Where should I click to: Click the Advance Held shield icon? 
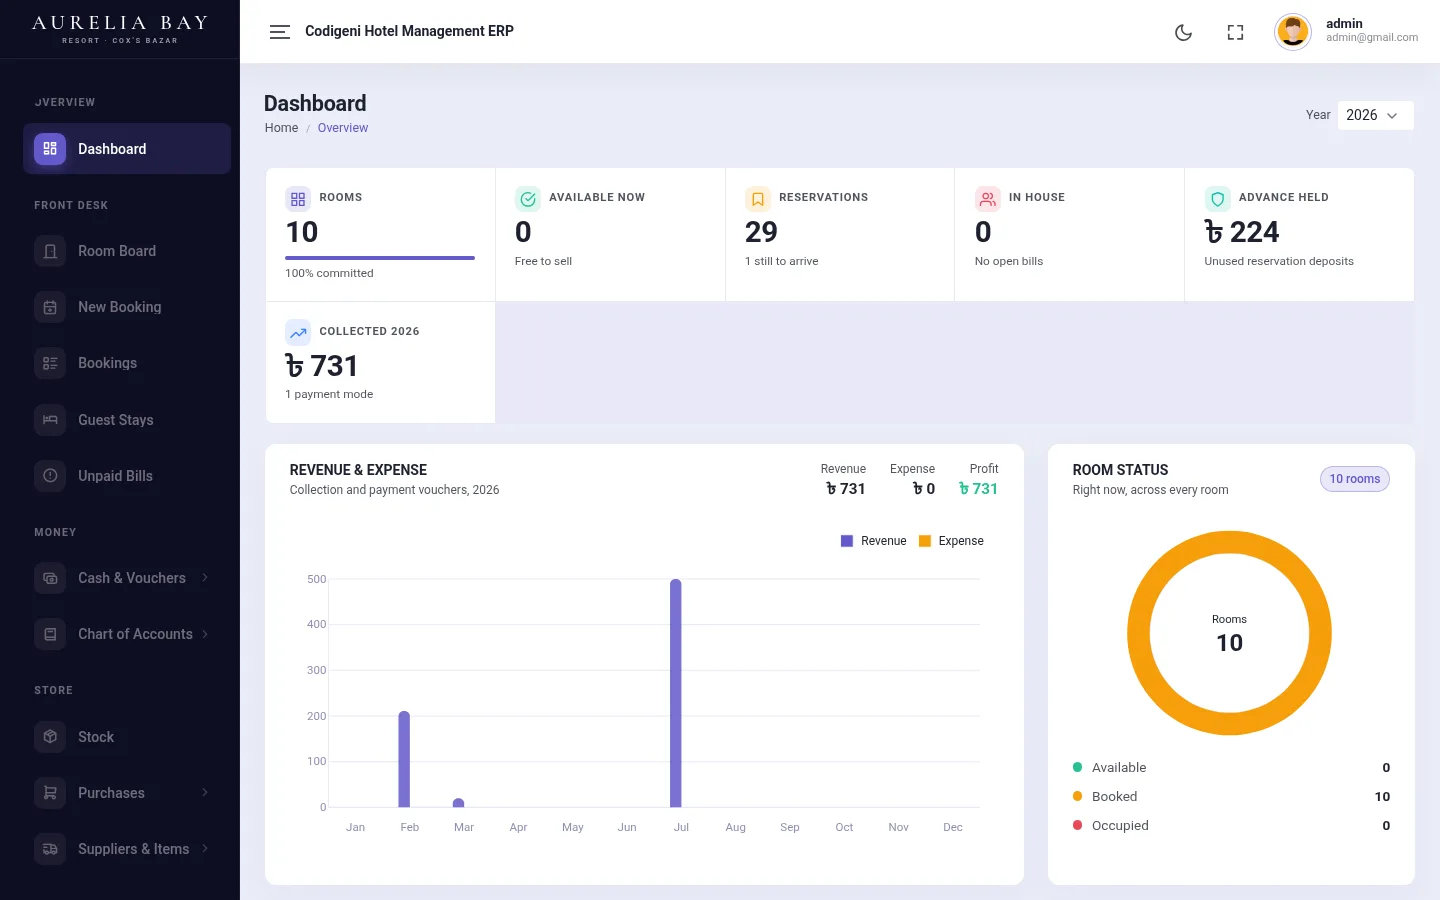1217,199
